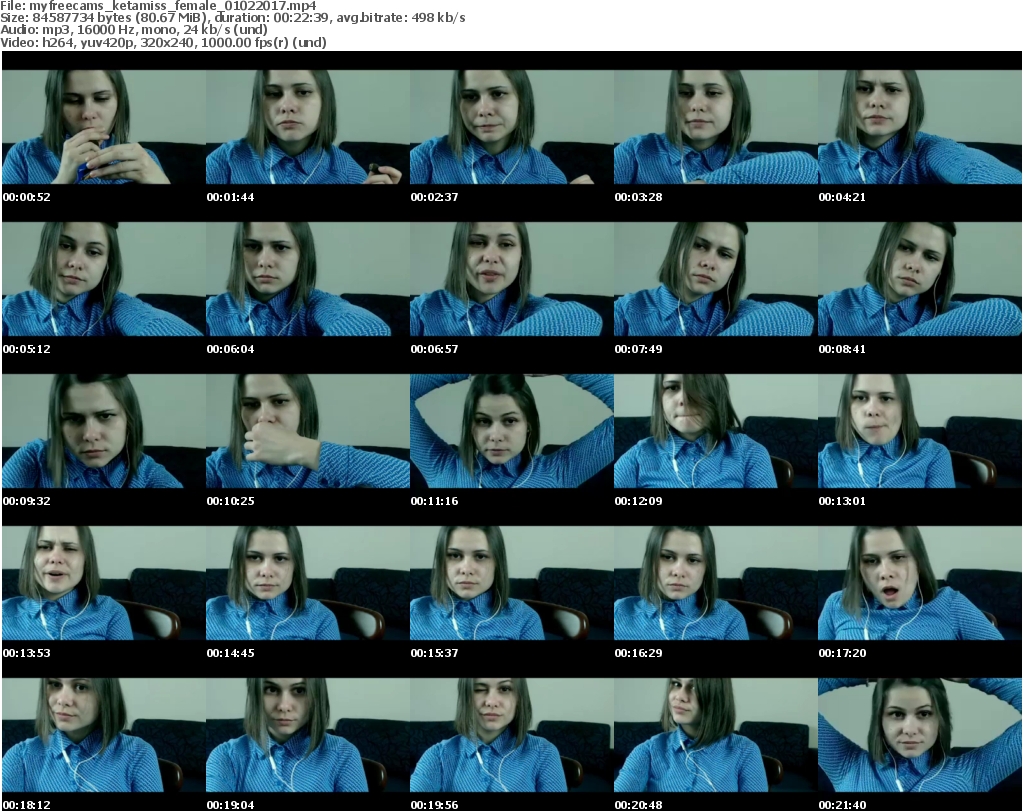This screenshot has width=1024, height=811.
Task: Click the 00:17:20 timestamp label
Action: pos(842,653)
